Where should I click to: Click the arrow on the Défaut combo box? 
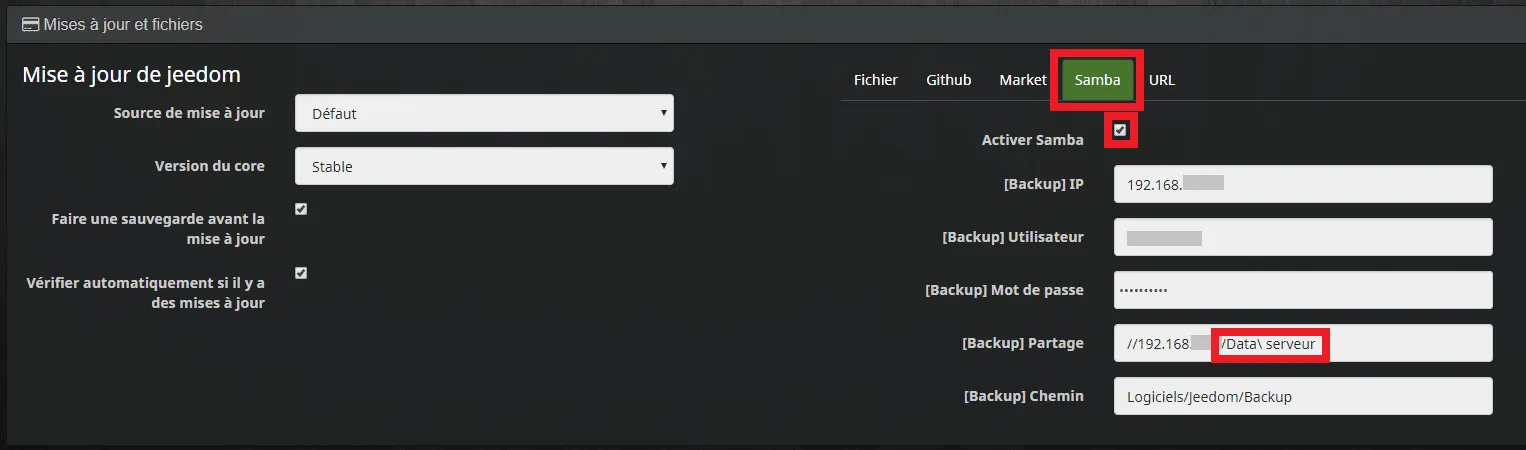[x=663, y=113]
